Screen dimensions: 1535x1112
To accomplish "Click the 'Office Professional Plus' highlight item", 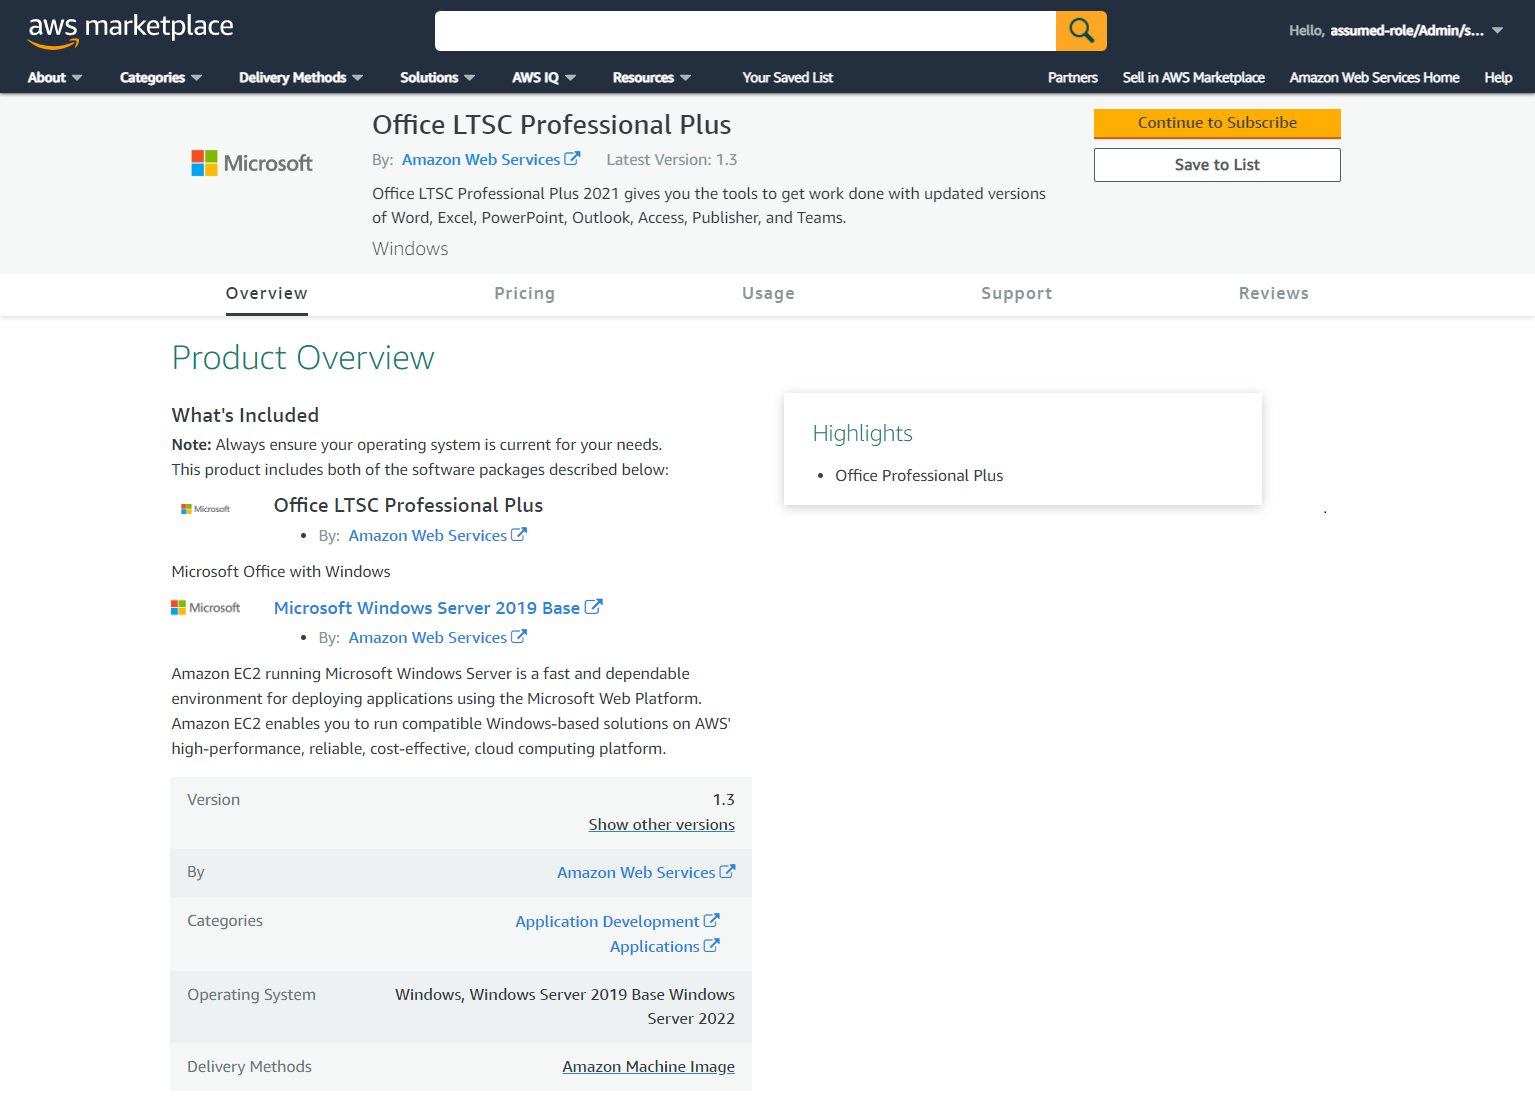I will pyautogui.click(x=919, y=475).
